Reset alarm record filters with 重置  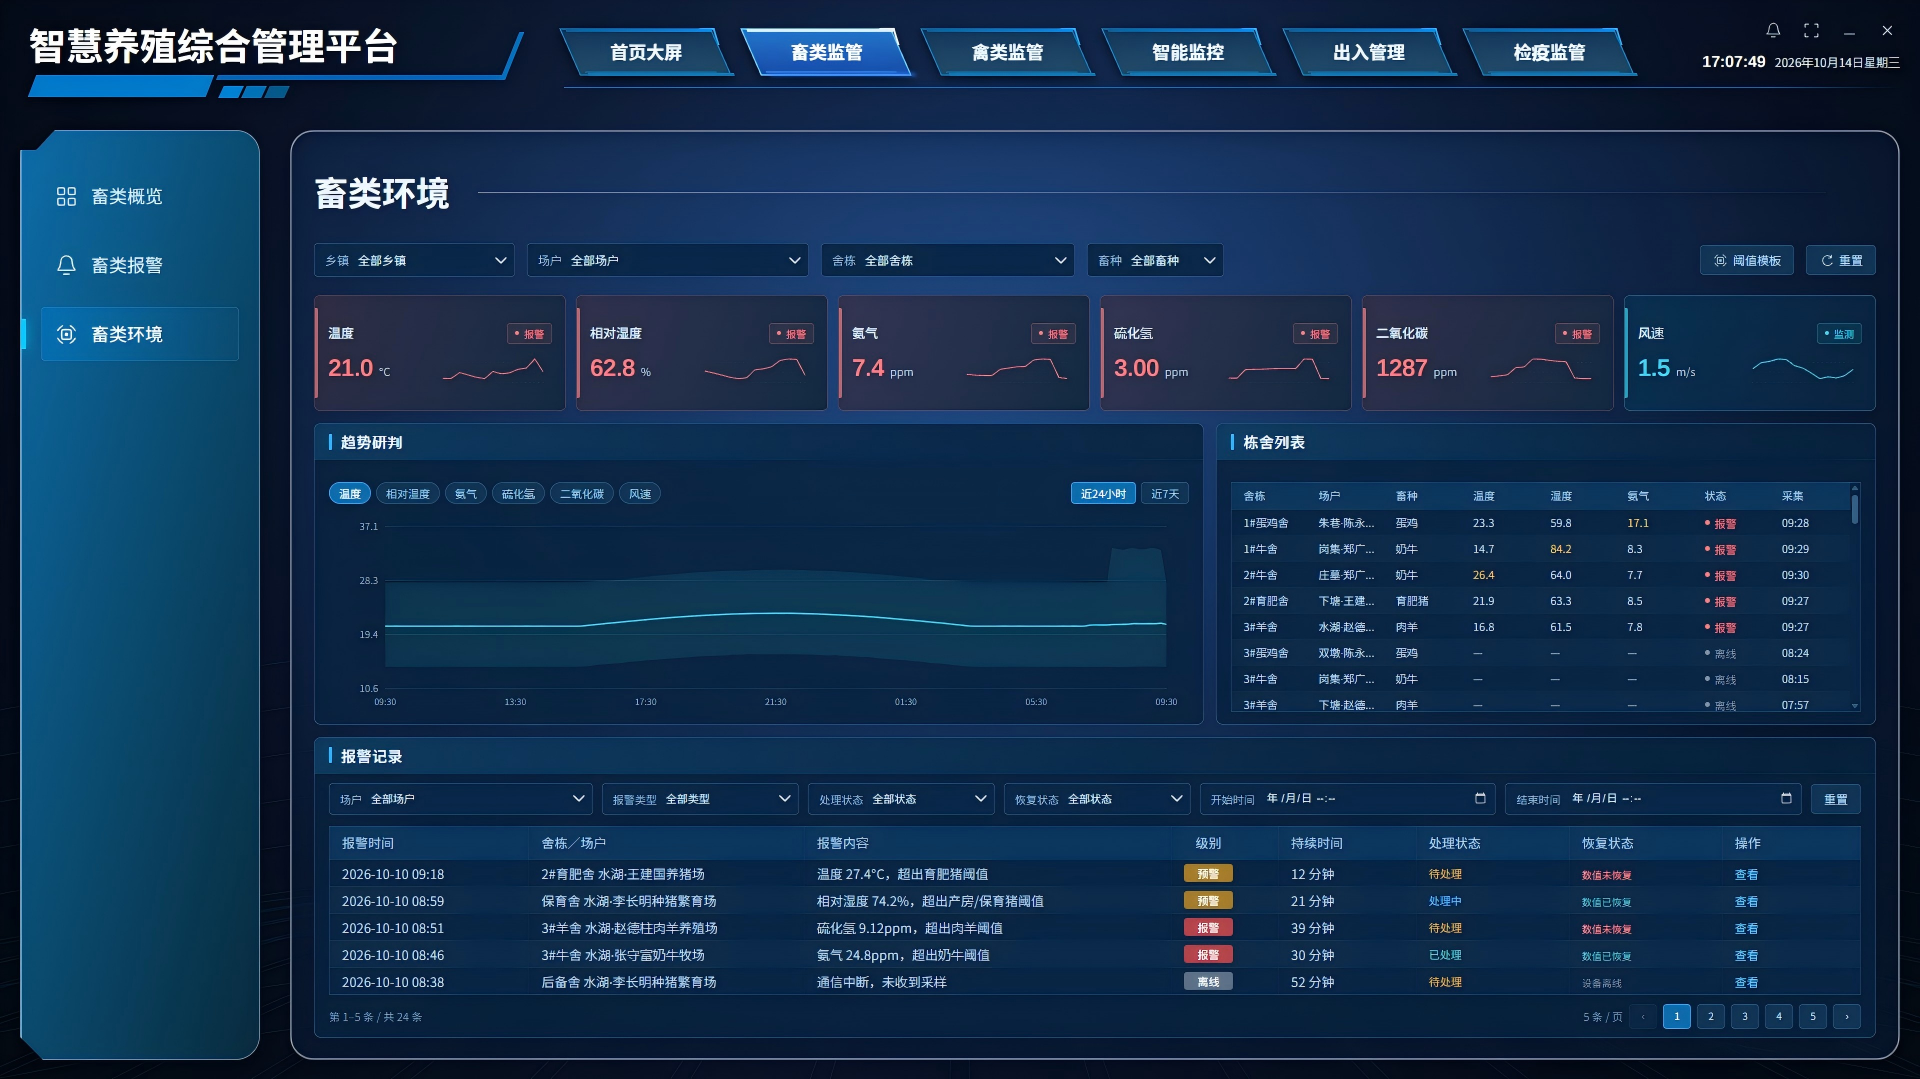[1836, 799]
